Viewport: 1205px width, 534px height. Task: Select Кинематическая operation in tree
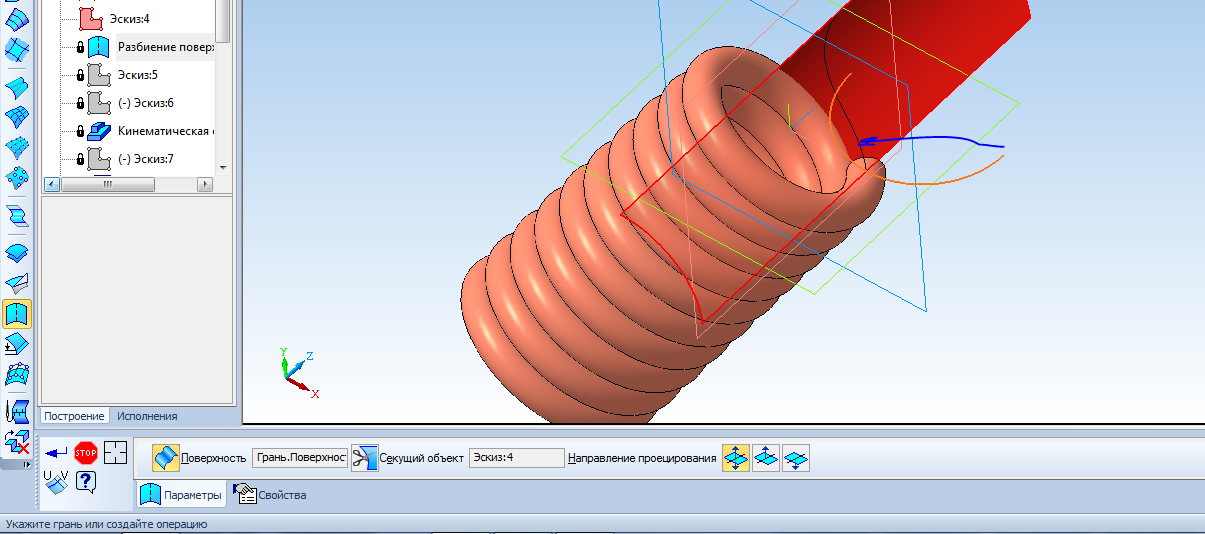pos(164,131)
